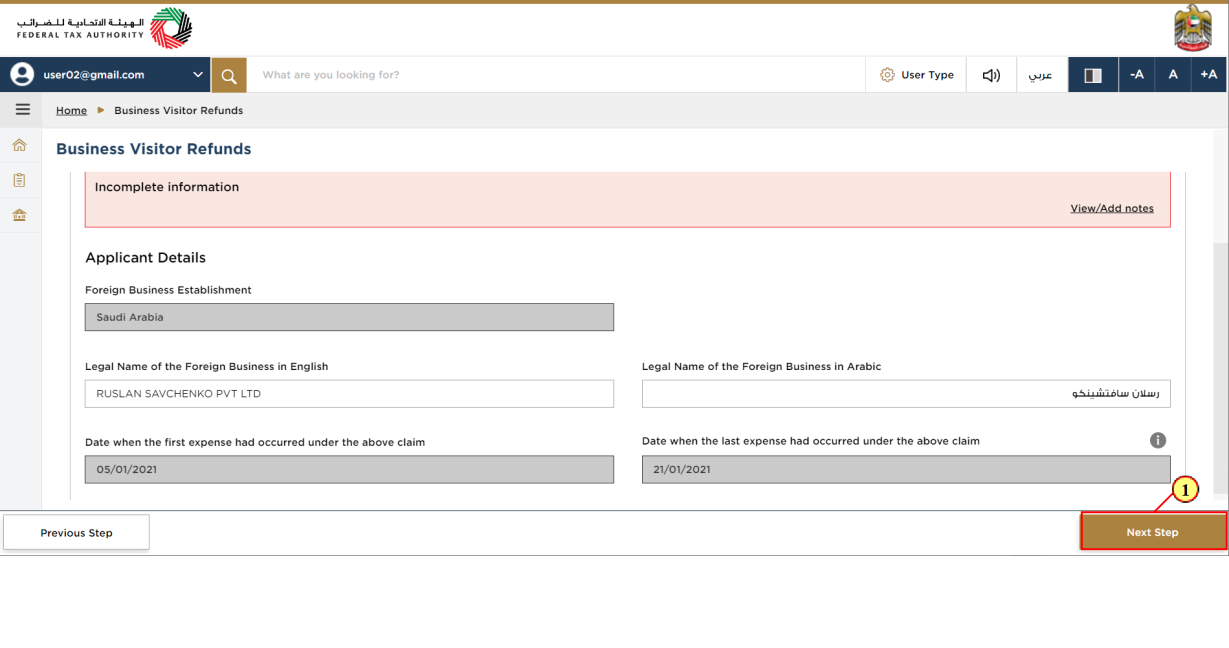1229x648 pixels.
Task: Open the user avatar icon
Action: (22, 75)
